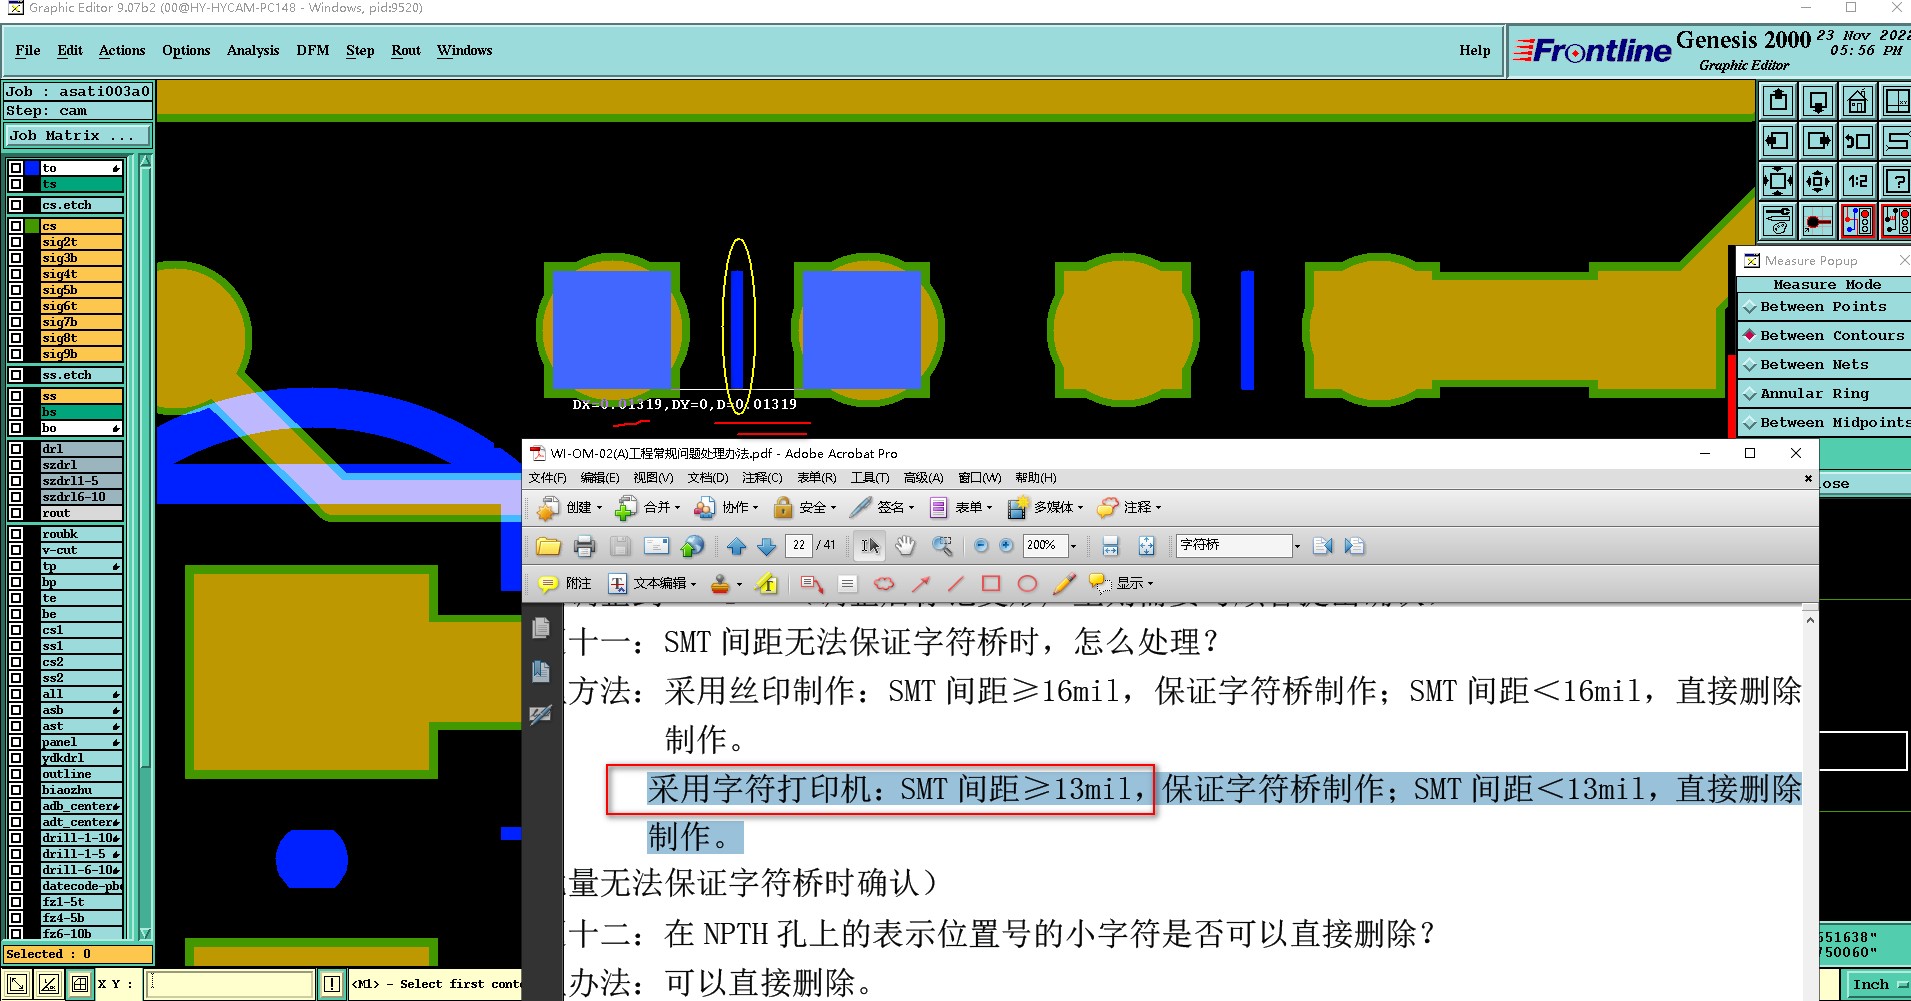Open the DFM menu in Genesis
The height and width of the screenshot is (1001, 1911).
pos(312,50)
